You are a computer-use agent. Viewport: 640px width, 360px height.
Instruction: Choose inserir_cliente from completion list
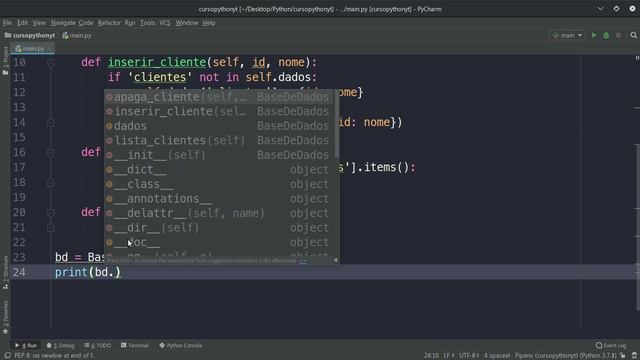(x=220, y=111)
